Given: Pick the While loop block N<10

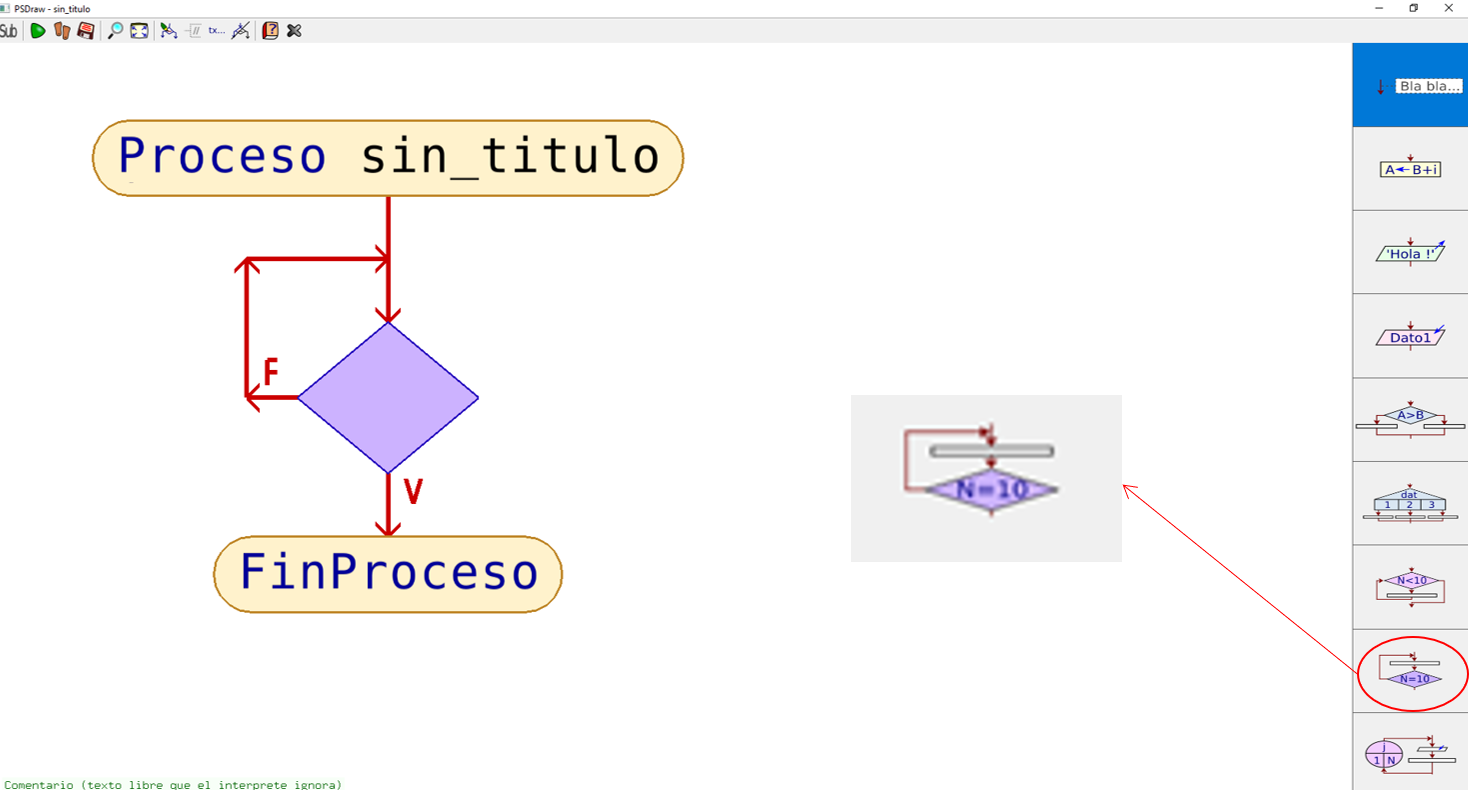Looking at the screenshot, I should click(1410, 587).
